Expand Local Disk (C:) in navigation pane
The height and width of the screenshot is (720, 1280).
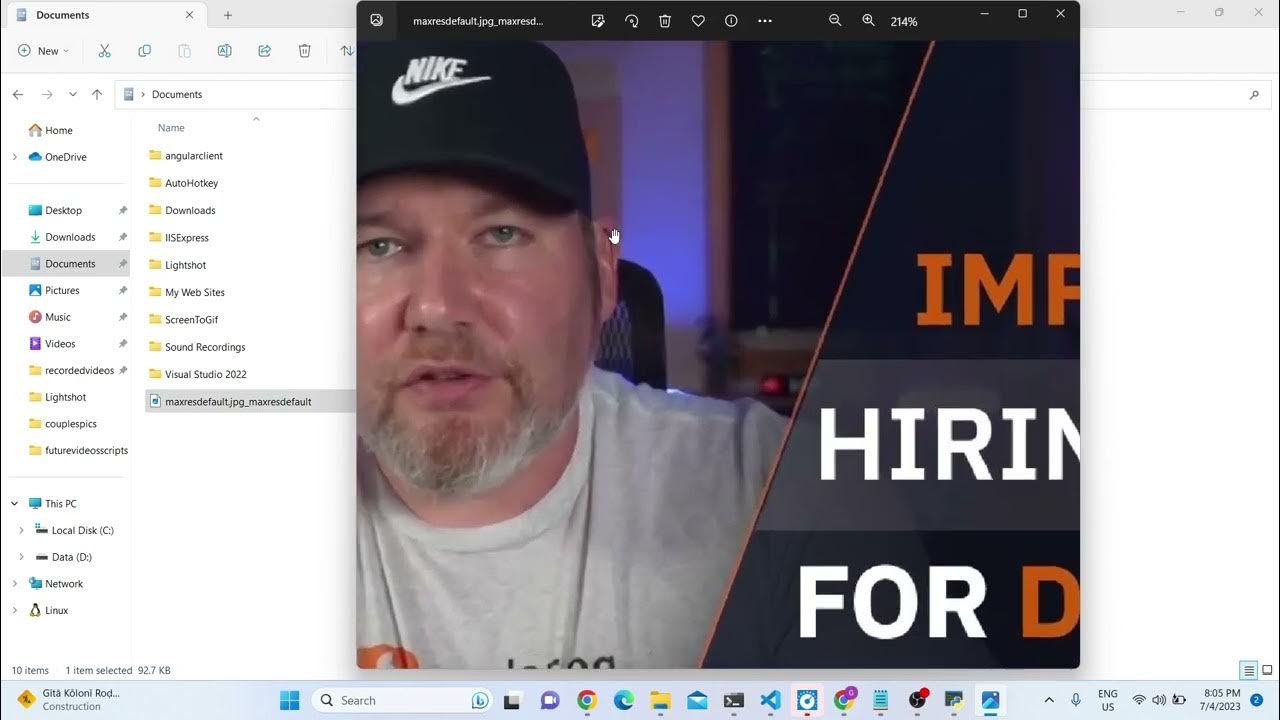pyautogui.click(x=21, y=531)
